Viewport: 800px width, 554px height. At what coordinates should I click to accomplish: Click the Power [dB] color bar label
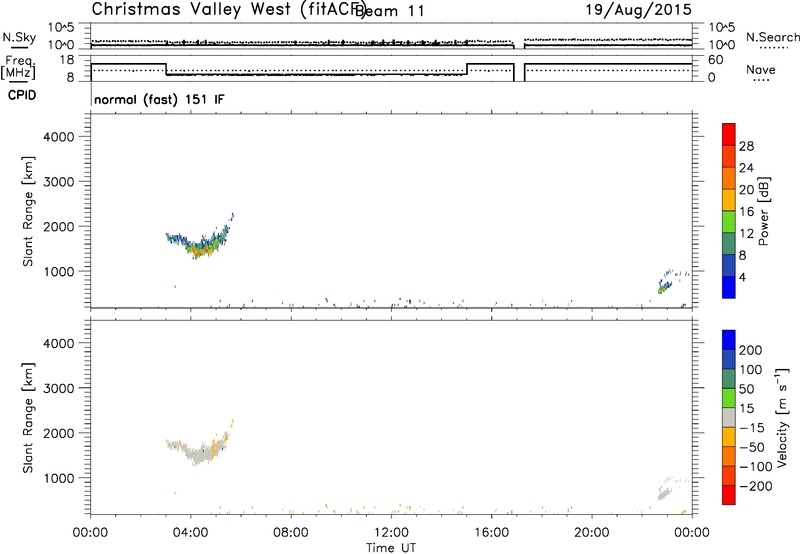point(764,211)
